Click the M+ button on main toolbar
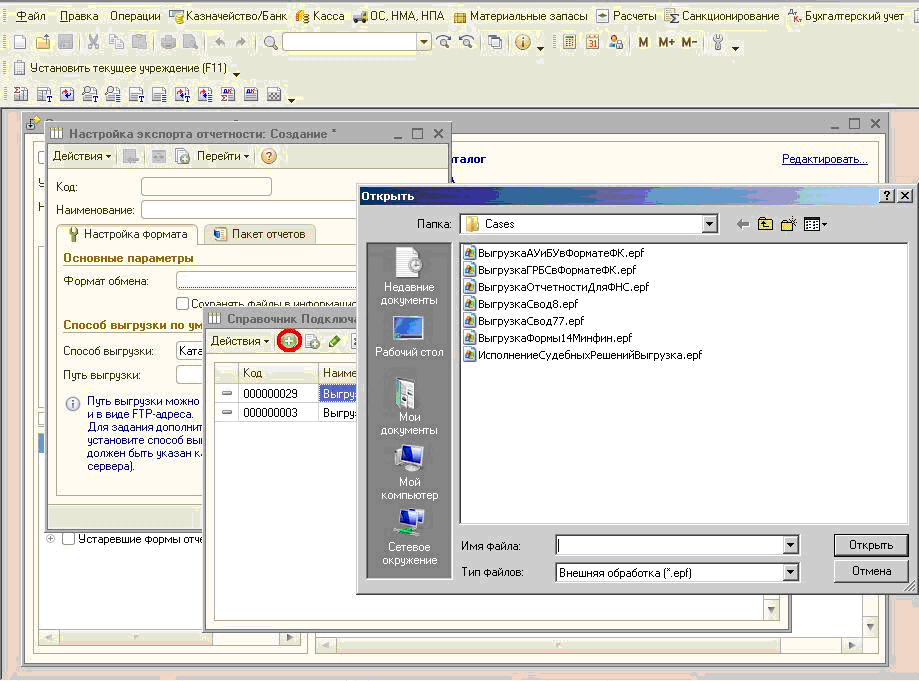 click(666, 42)
